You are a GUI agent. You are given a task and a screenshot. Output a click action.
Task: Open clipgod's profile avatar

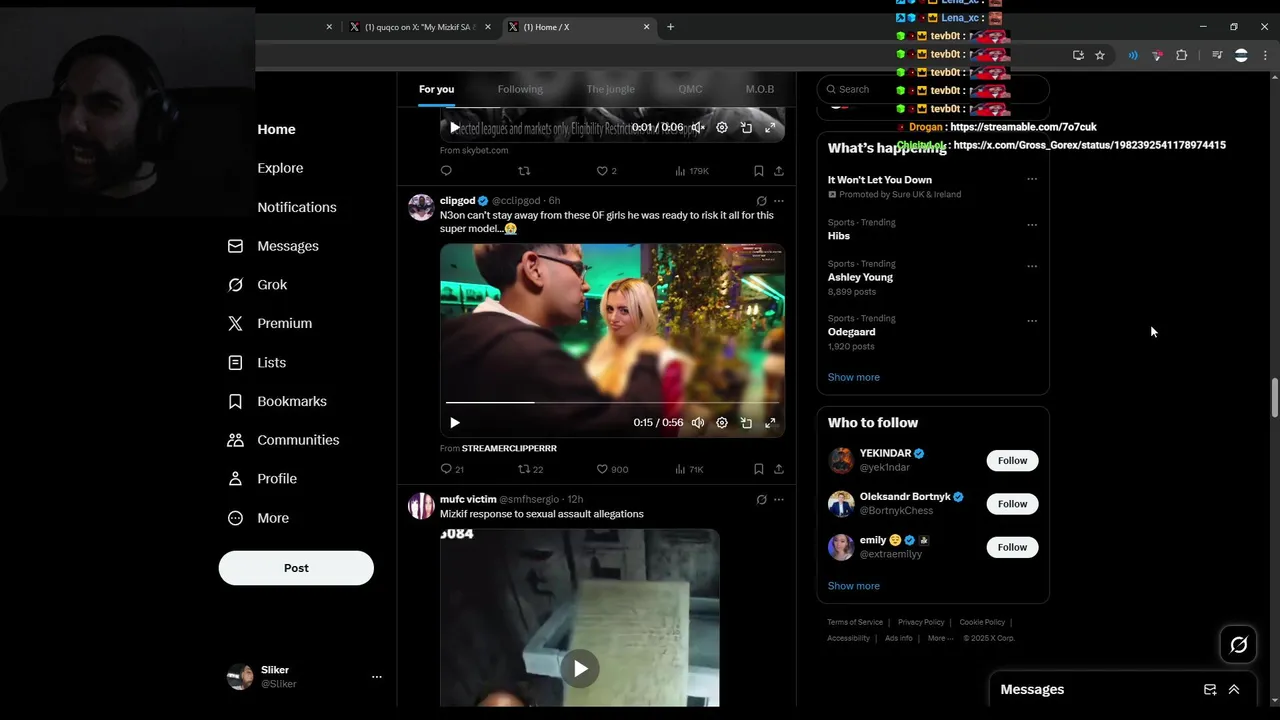(x=421, y=207)
